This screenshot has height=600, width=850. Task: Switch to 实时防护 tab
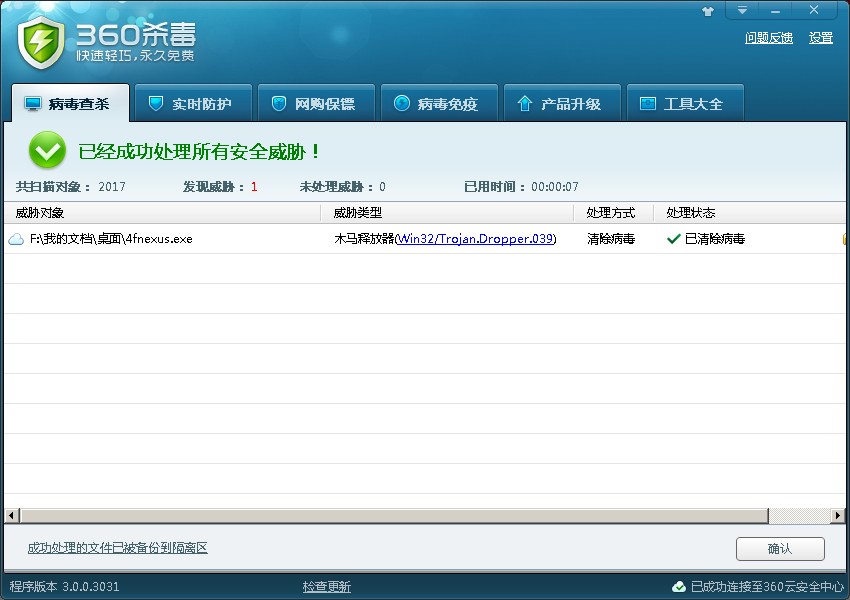point(194,103)
